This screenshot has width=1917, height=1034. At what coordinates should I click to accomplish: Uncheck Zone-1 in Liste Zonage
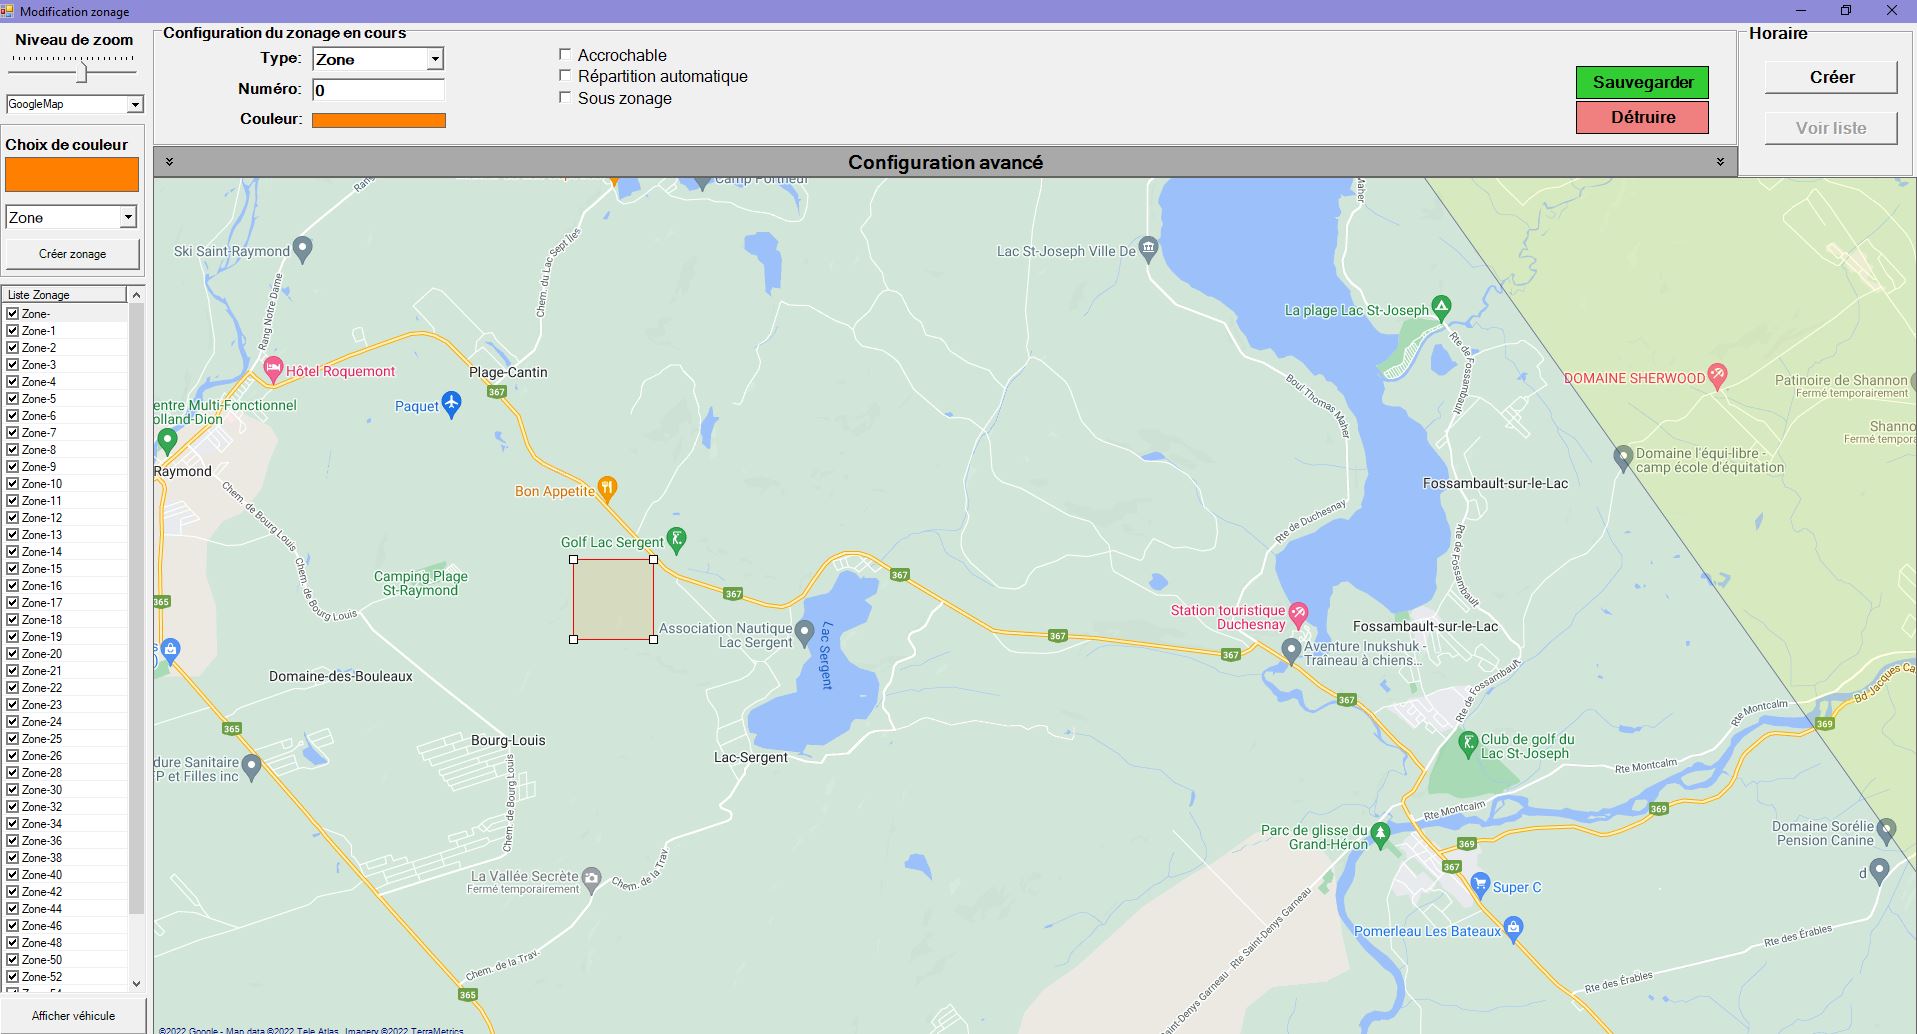click(x=13, y=330)
